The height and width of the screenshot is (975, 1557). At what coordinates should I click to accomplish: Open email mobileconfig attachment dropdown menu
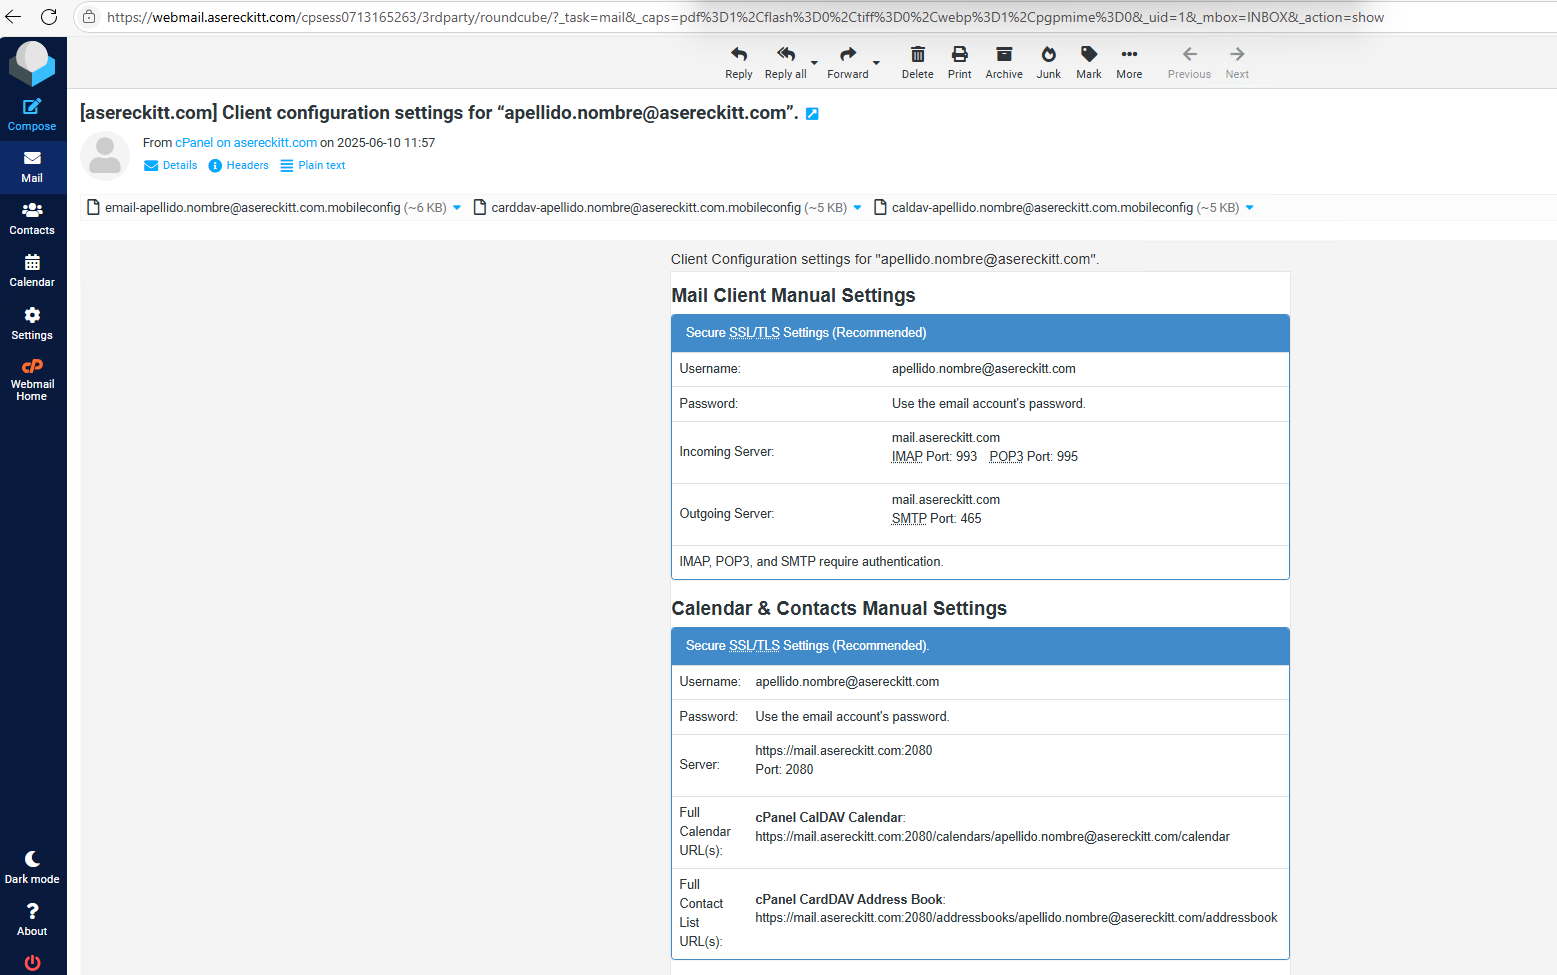[457, 208]
